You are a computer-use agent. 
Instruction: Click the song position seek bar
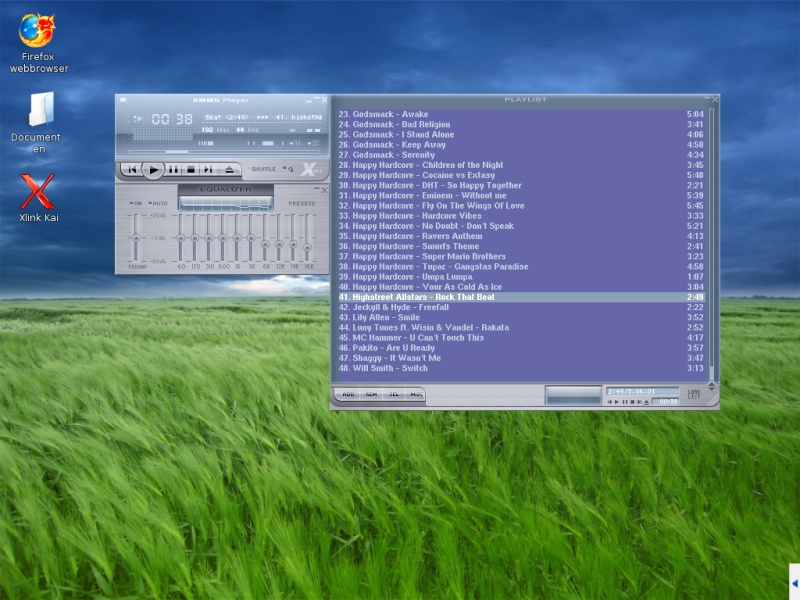[x=224, y=152]
